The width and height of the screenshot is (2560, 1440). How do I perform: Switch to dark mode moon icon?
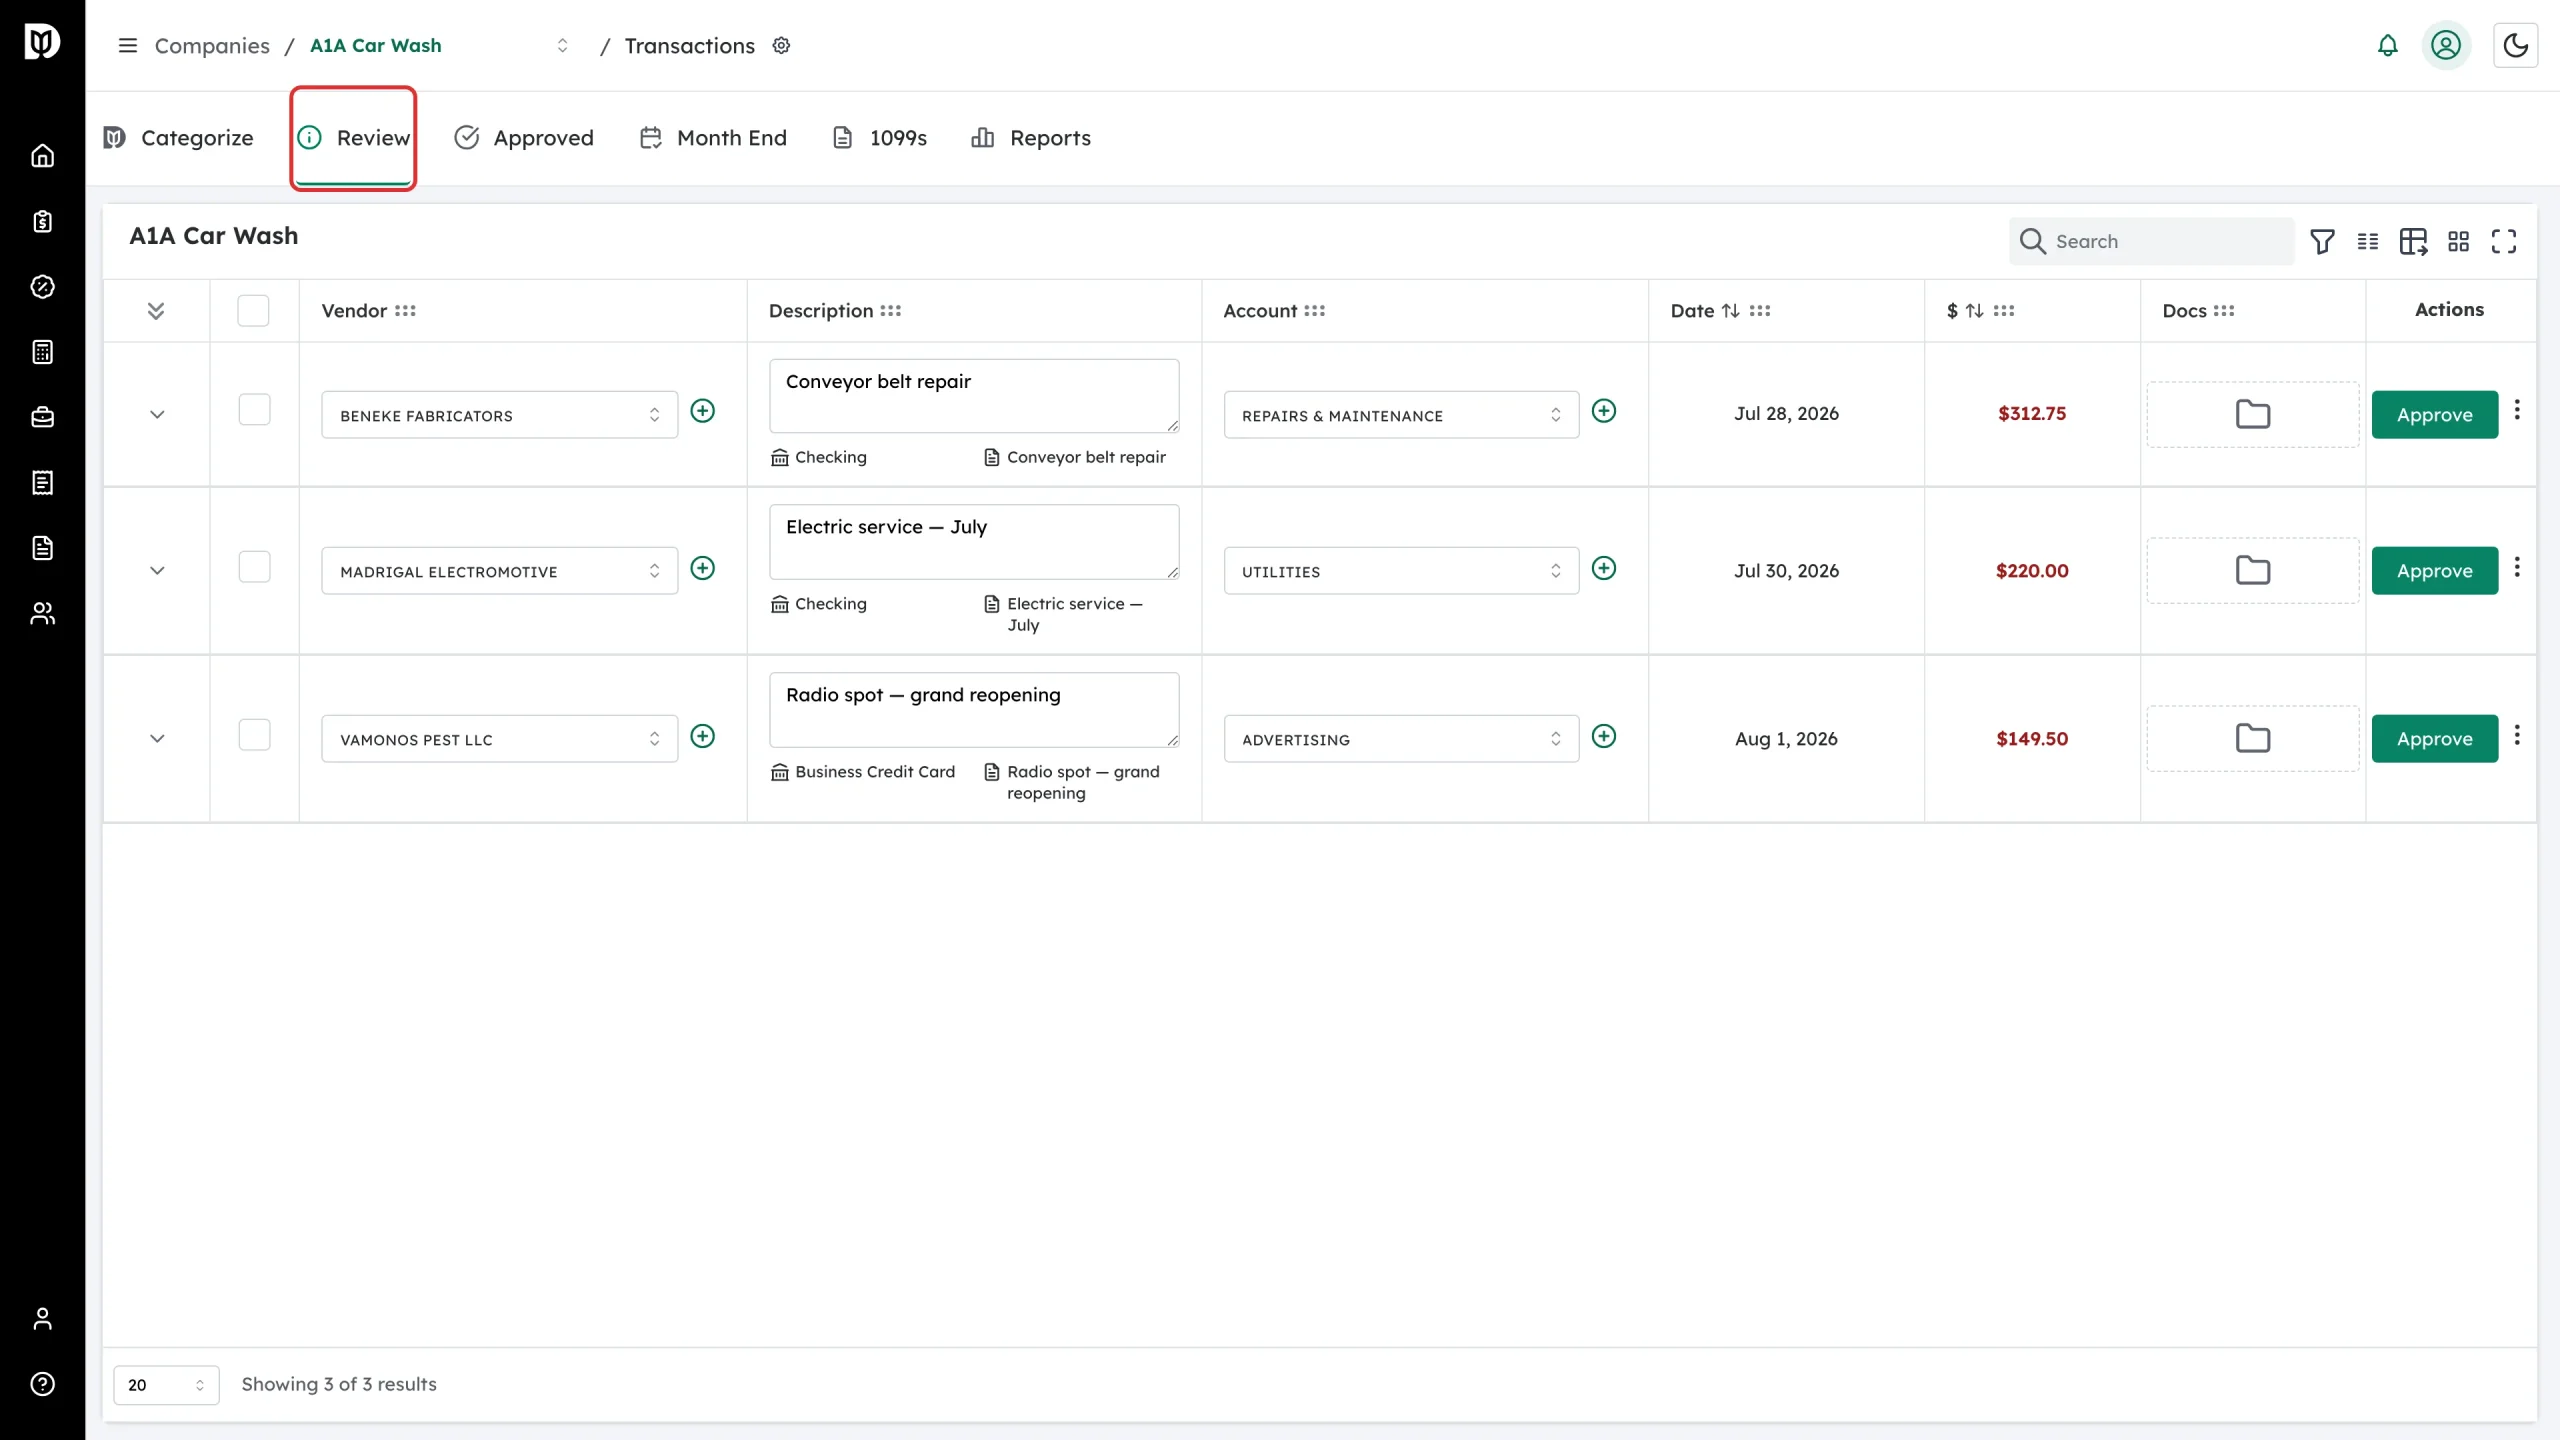2515,46
